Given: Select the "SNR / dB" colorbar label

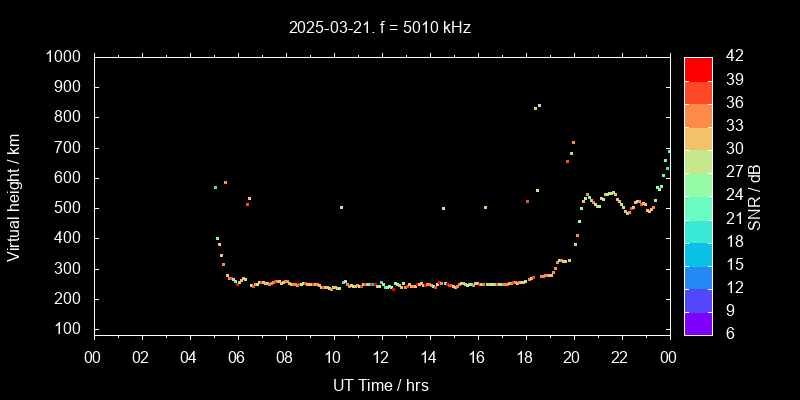Looking at the screenshot, I should coord(755,195).
